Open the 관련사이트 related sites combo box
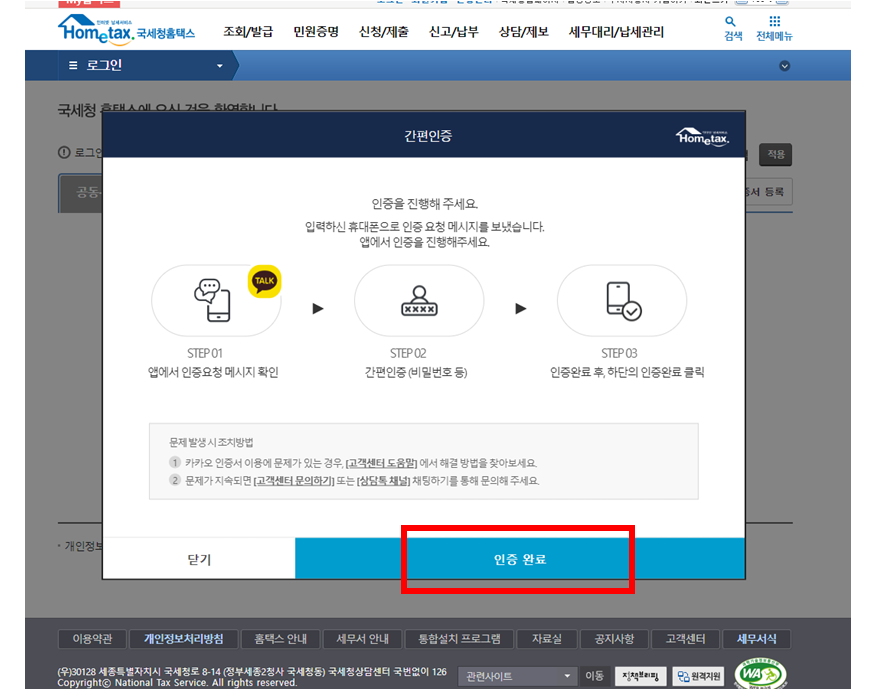This screenshot has width=870, height=697. point(515,677)
